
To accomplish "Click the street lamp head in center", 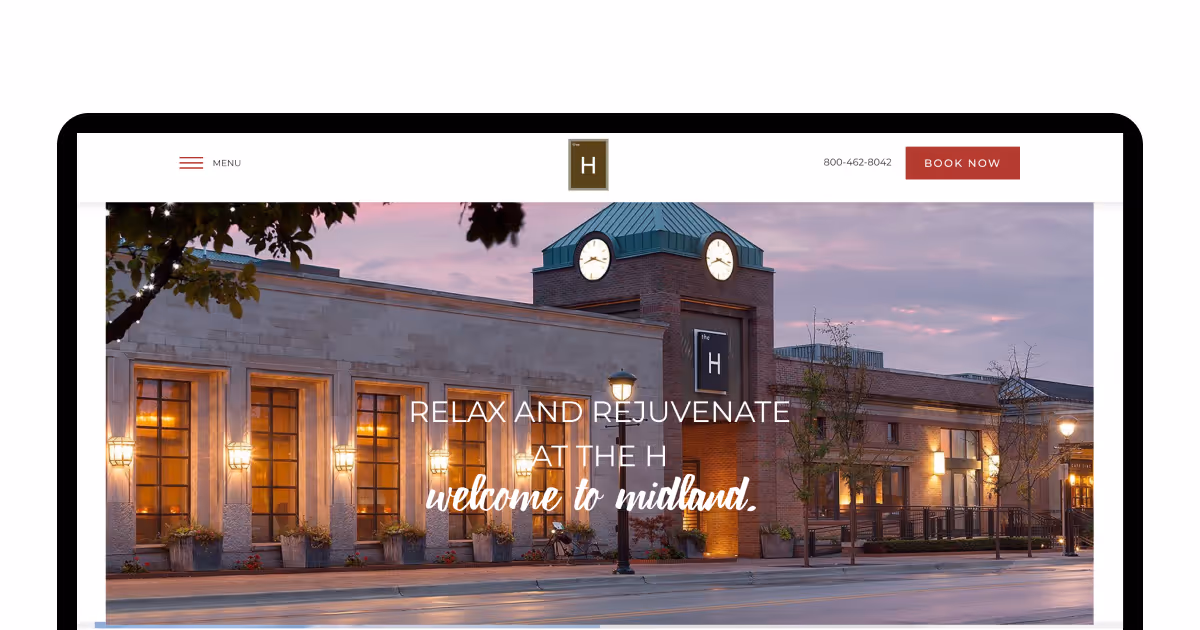I will 622,385.
